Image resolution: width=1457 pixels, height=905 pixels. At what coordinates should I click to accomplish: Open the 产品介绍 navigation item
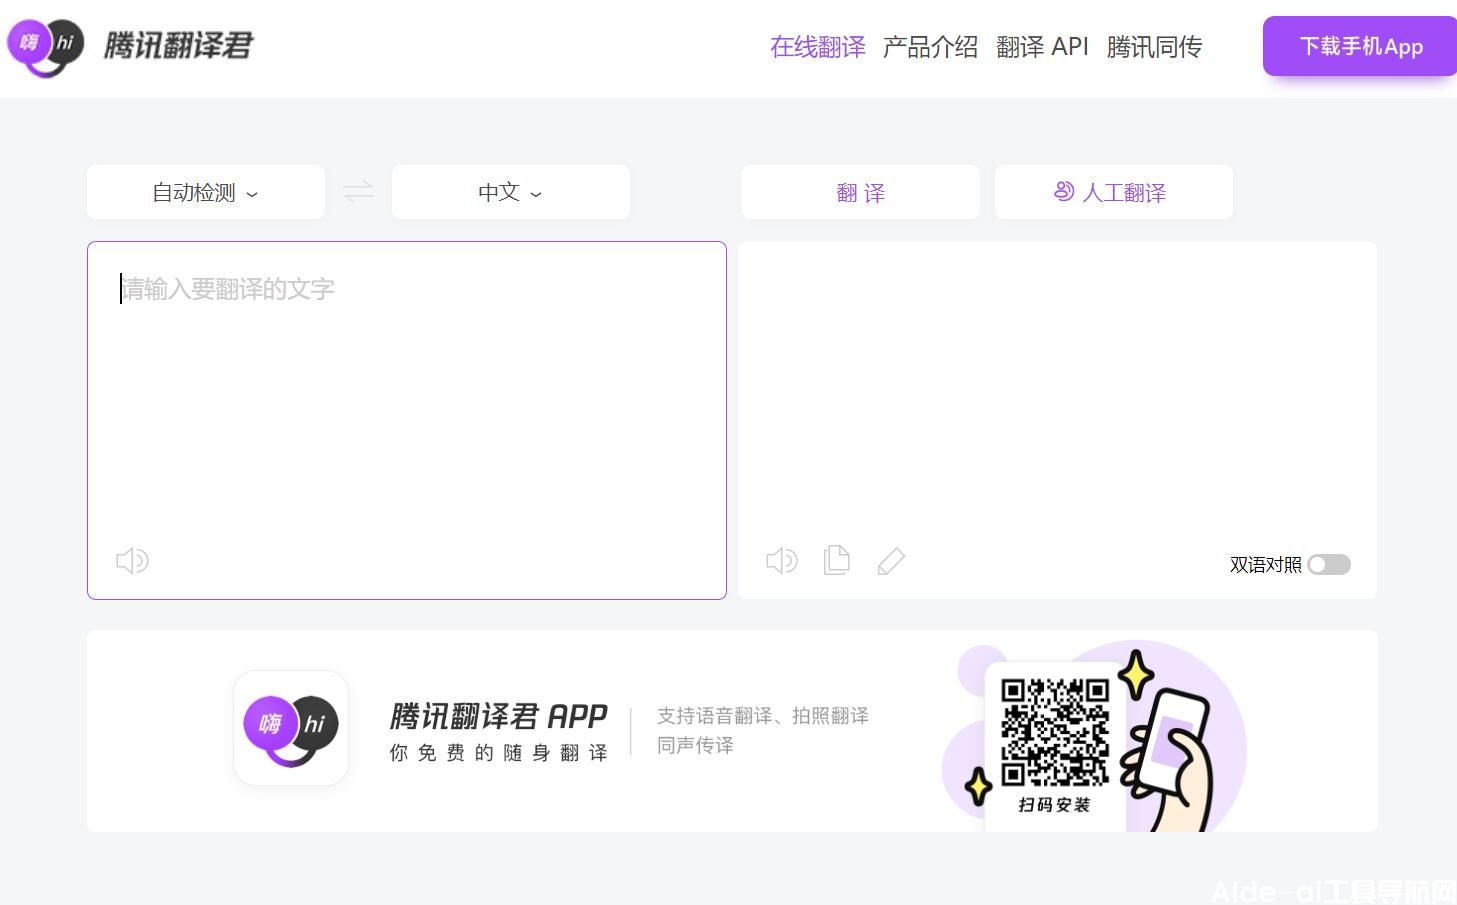click(x=930, y=47)
